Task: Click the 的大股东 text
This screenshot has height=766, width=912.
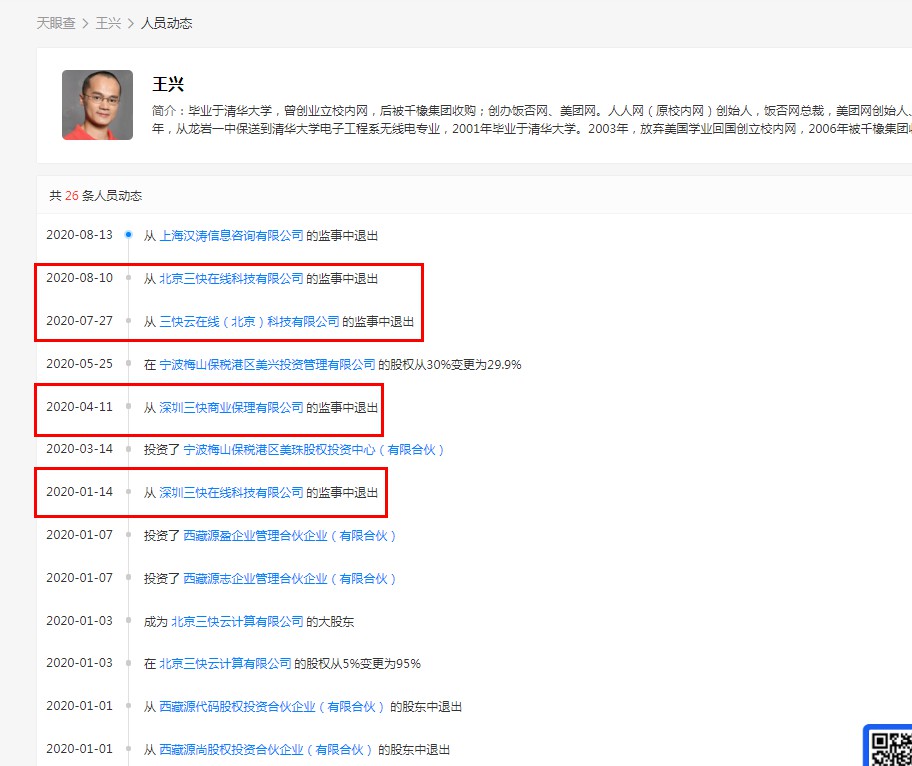Action: [330, 622]
